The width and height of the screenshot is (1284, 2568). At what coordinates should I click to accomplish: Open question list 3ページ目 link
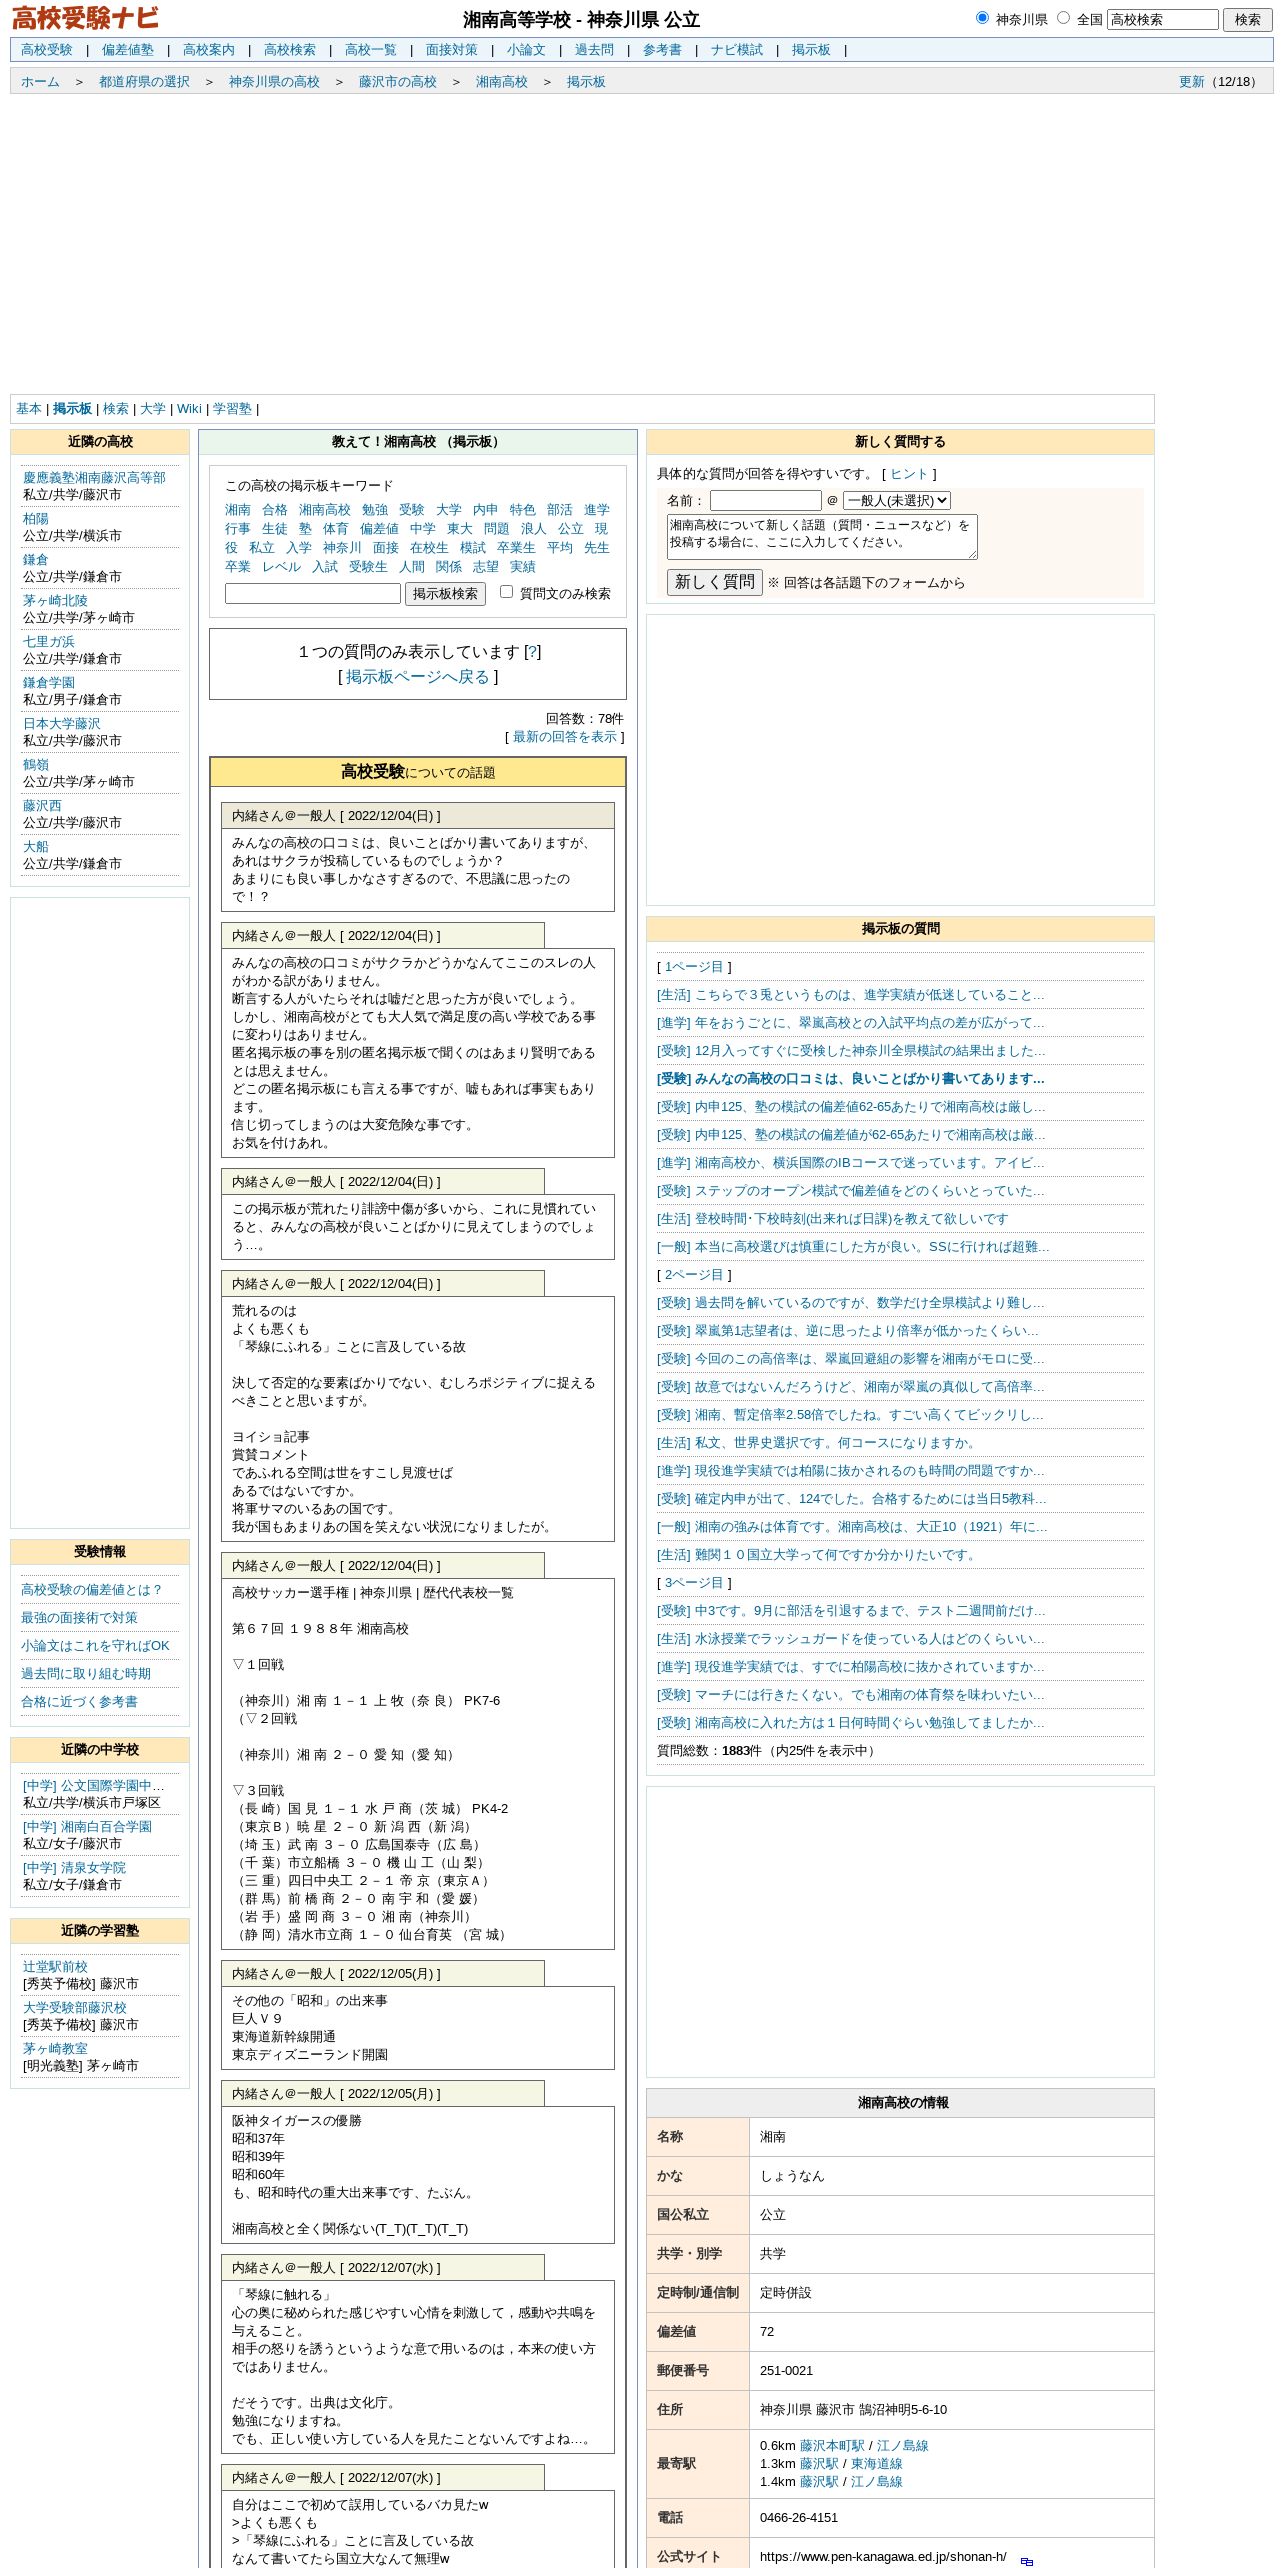(x=694, y=1583)
